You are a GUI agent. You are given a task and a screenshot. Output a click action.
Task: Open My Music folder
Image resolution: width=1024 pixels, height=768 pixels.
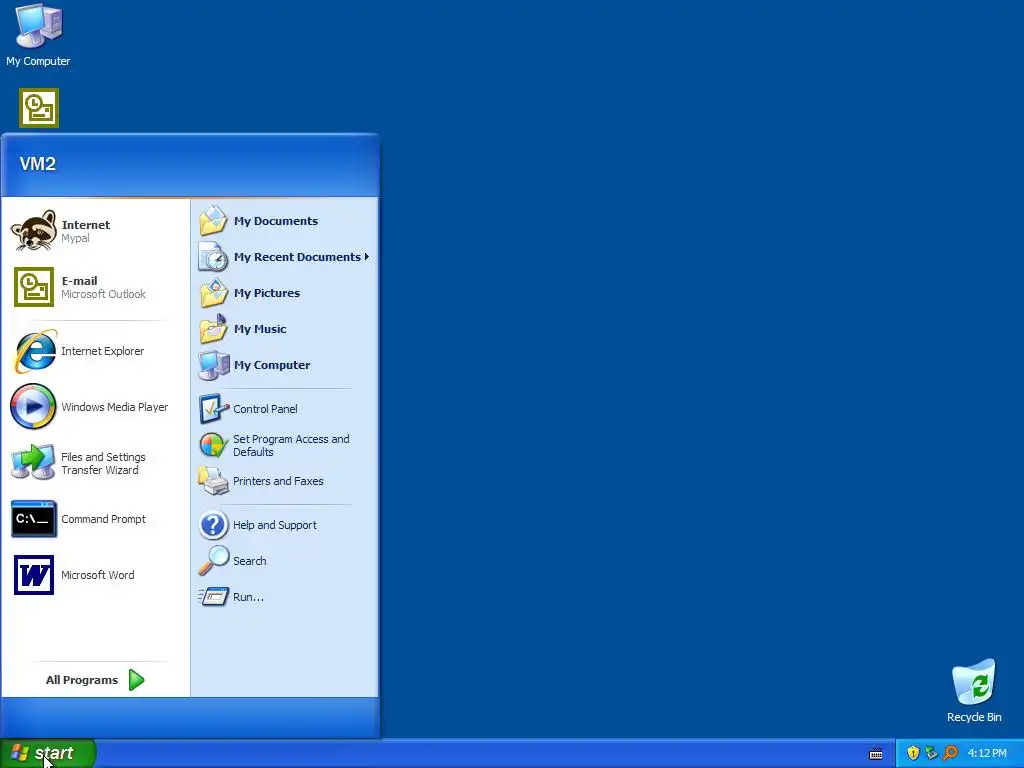pos(284,328)
